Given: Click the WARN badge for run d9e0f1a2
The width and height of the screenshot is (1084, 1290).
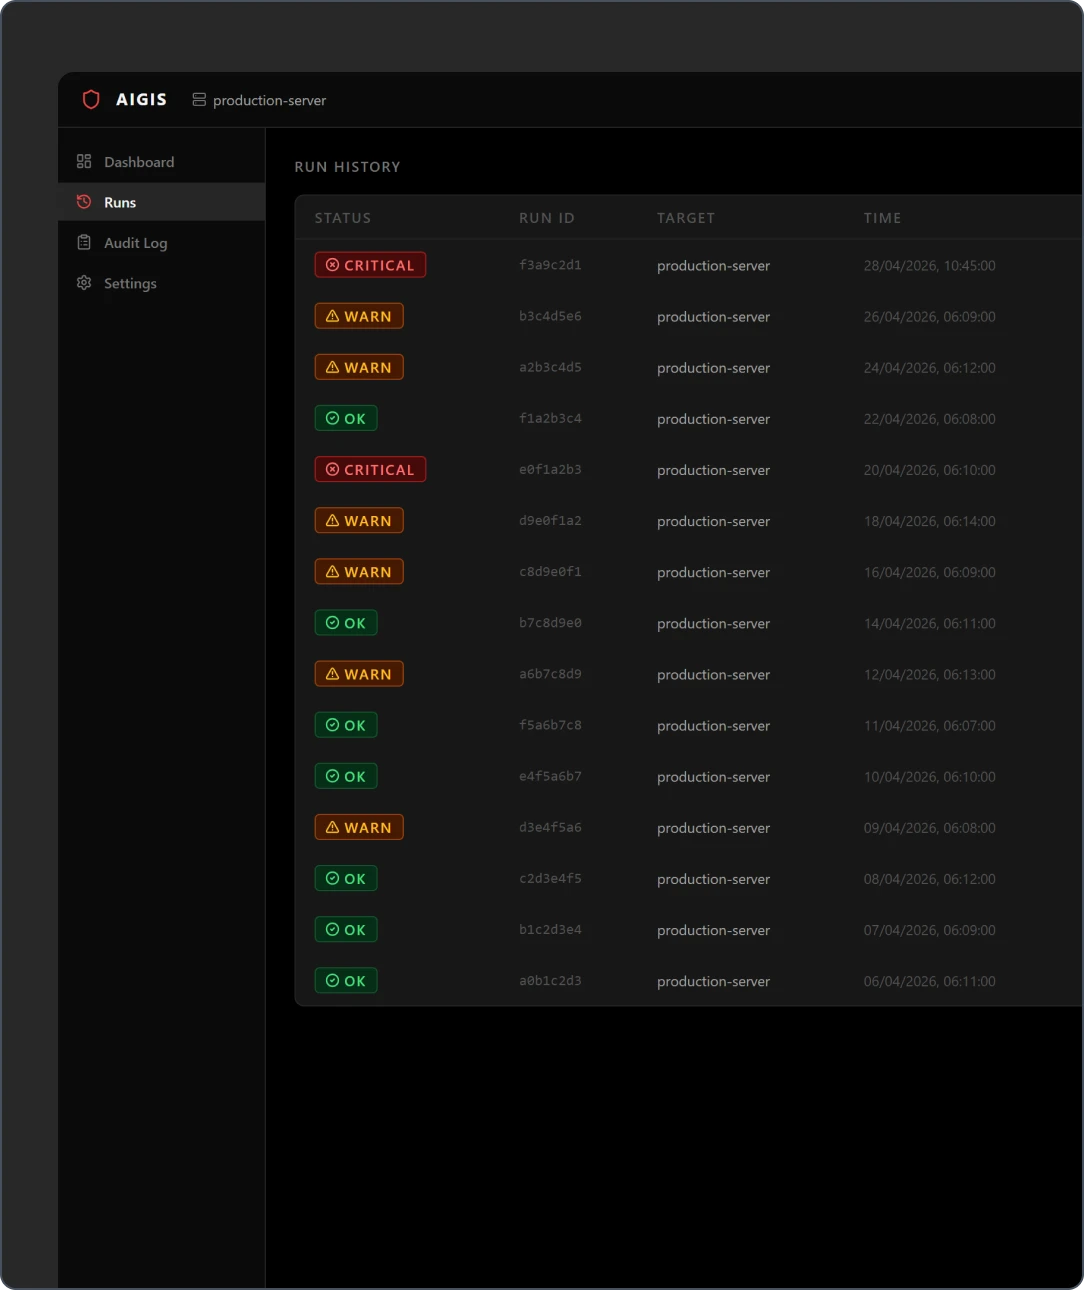Looking at the screenshot, I should [x=359, y=520].
